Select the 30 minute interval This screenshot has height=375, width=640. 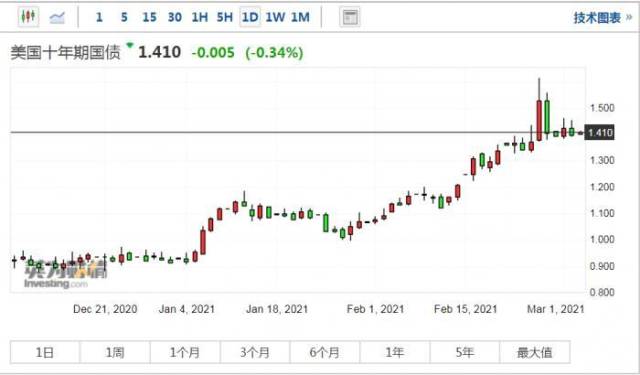pos(175,17)
